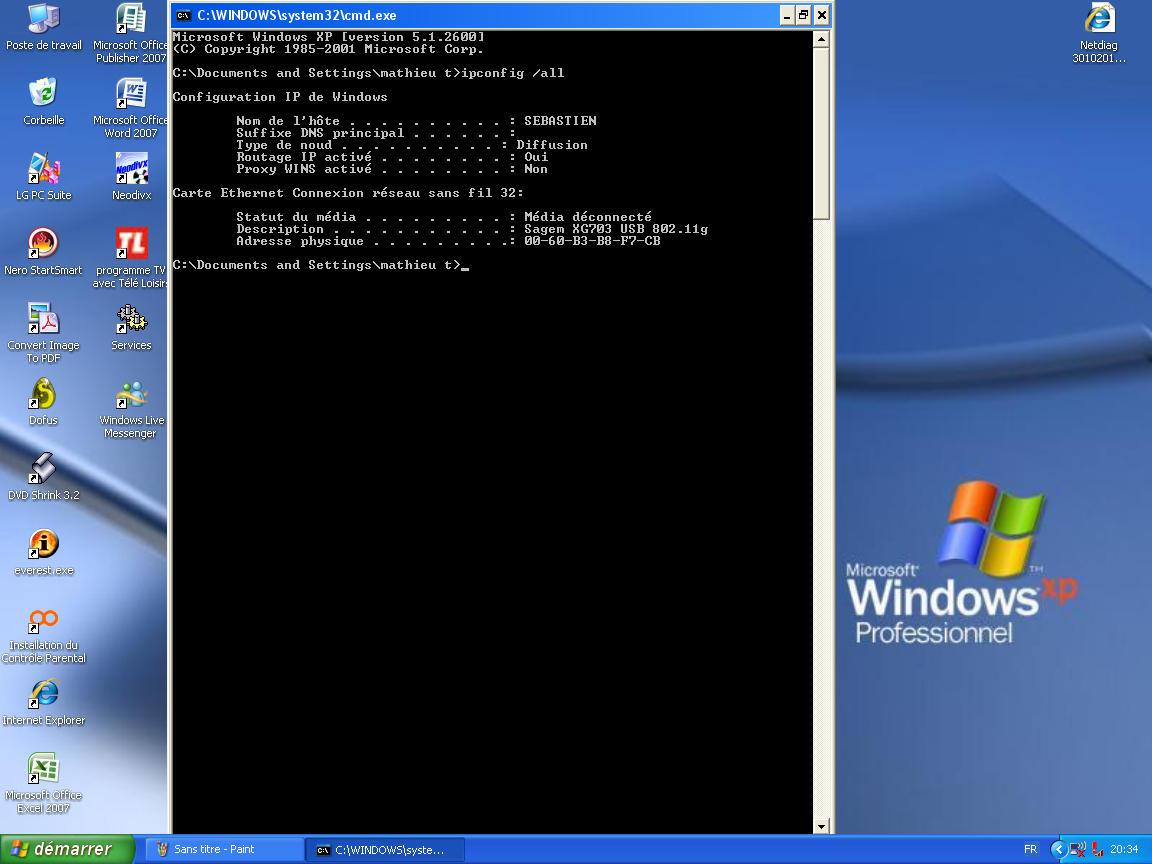Minimize the cmd.exe window
1152x864 pixels.
point(787,15)
